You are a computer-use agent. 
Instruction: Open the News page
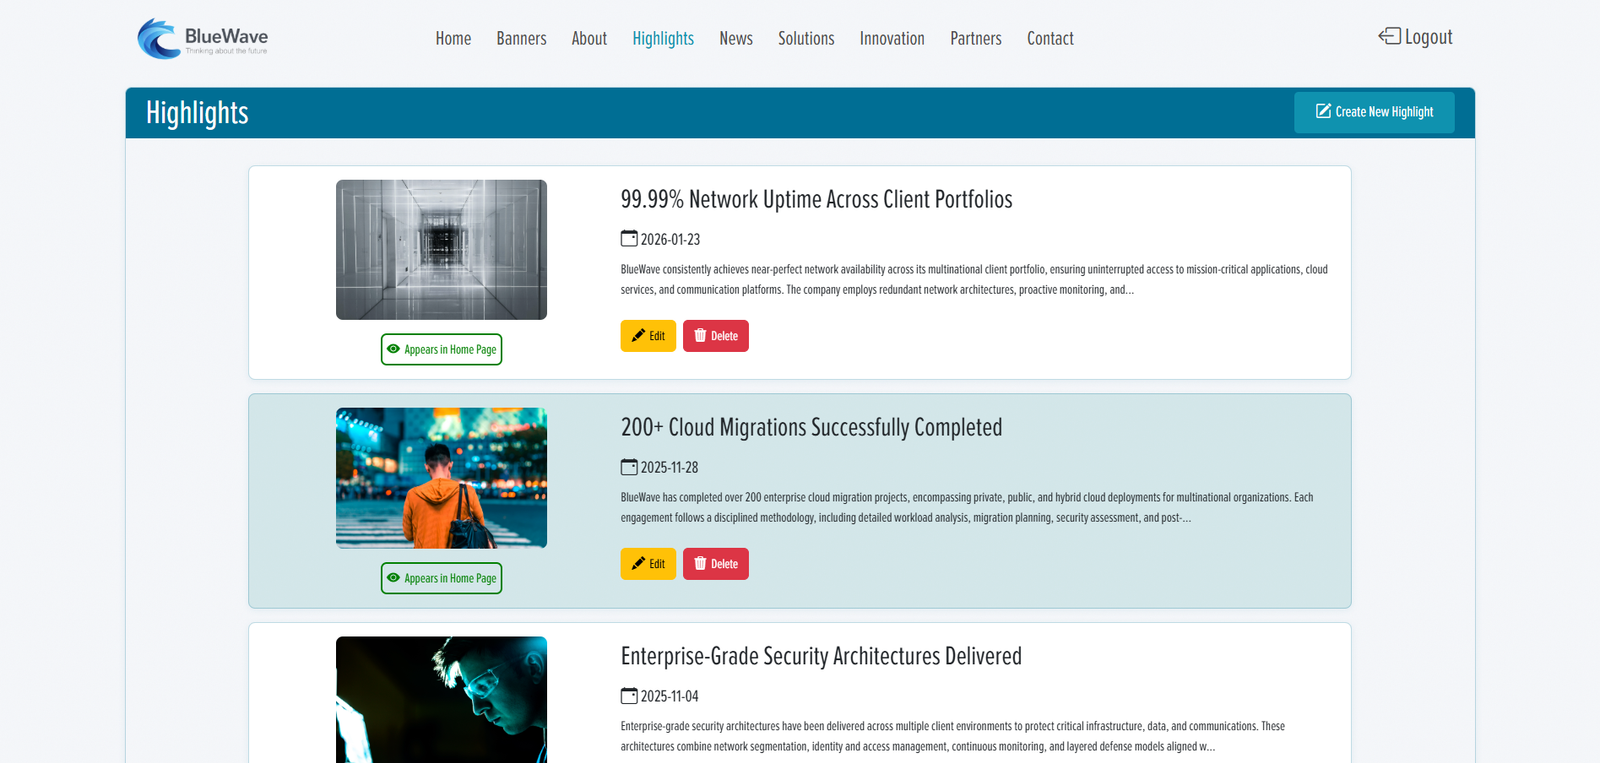736,38
